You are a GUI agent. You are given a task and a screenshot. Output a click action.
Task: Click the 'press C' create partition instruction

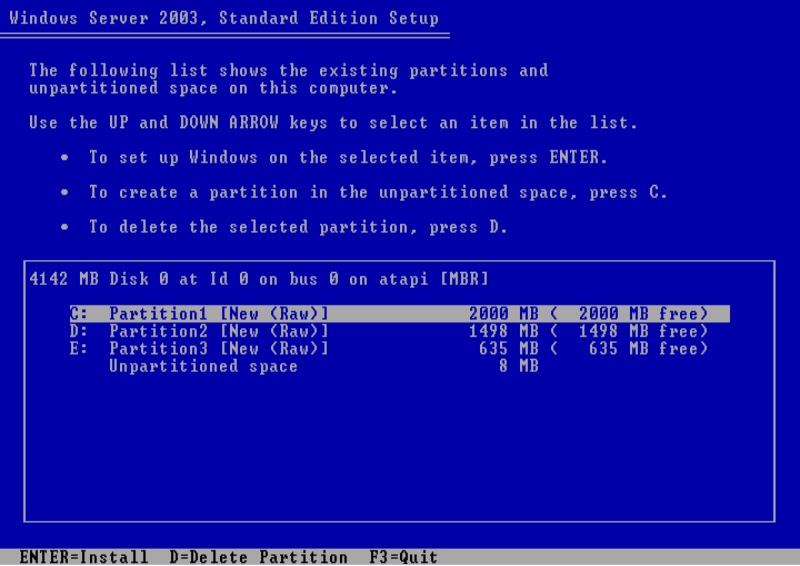(378, 192)
